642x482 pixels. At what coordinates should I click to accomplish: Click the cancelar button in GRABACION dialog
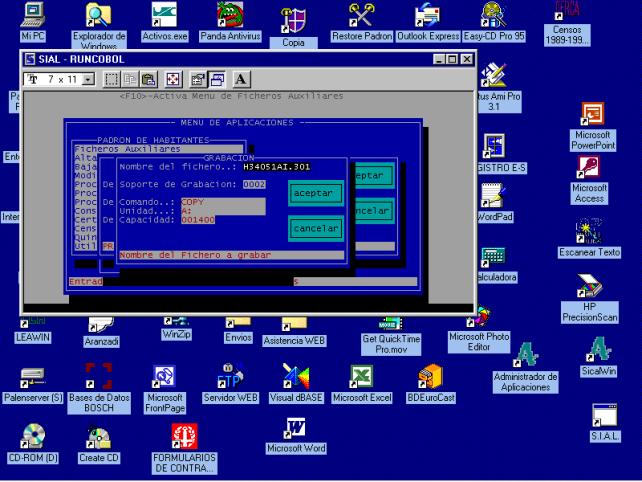click(315, 229)
